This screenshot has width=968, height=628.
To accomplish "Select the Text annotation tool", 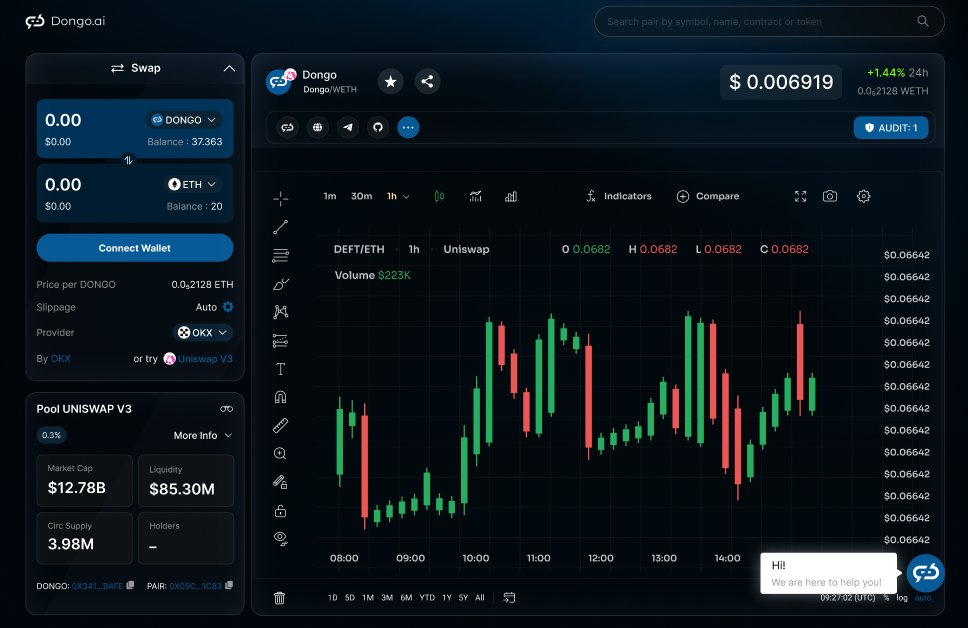I will tap(280, 369).
